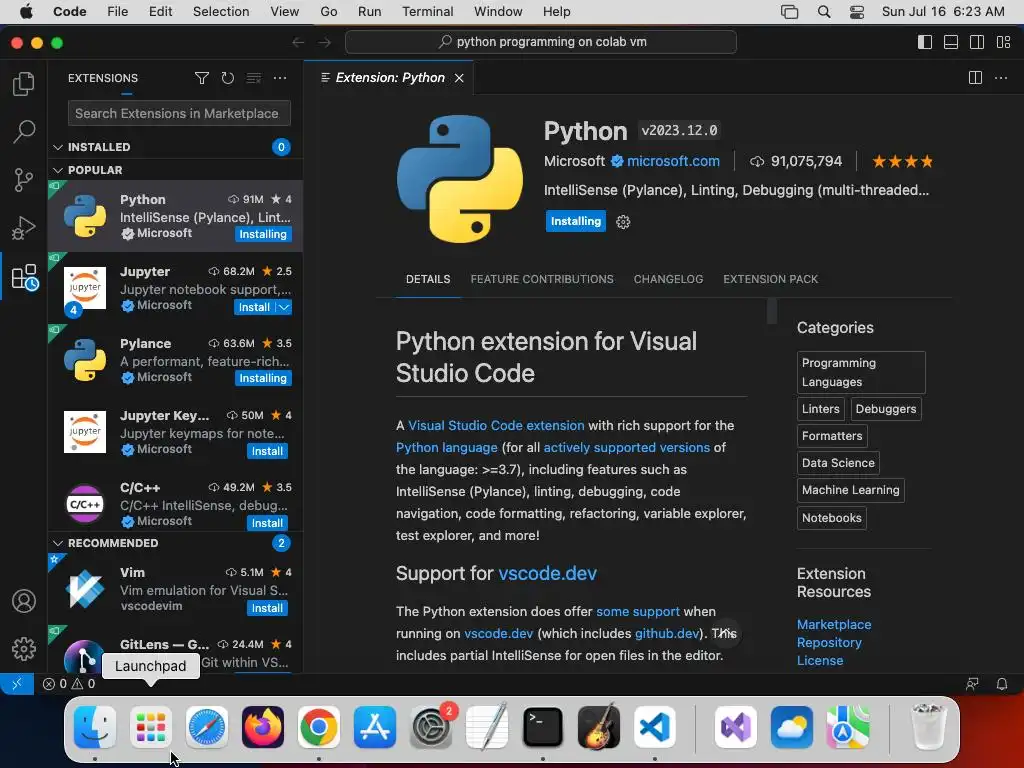Go back with navigation arrow
1024x768 pixels.
pyautogui.click(x=298, y=42)
